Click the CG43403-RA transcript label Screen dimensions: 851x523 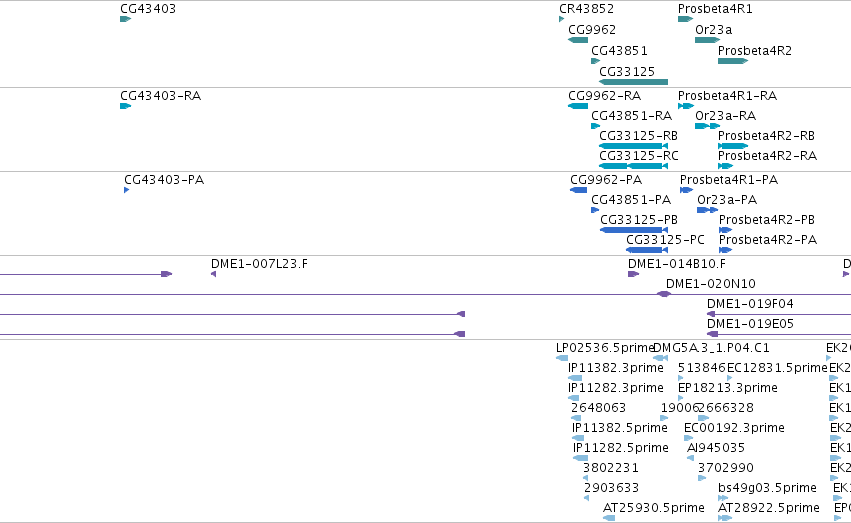point(161,96)
